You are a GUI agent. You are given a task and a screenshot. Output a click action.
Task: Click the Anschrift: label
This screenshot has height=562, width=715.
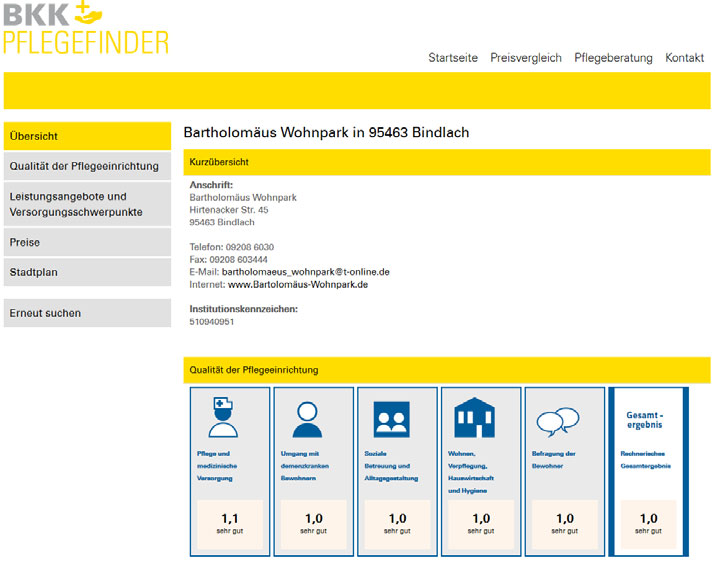[211, 185]
